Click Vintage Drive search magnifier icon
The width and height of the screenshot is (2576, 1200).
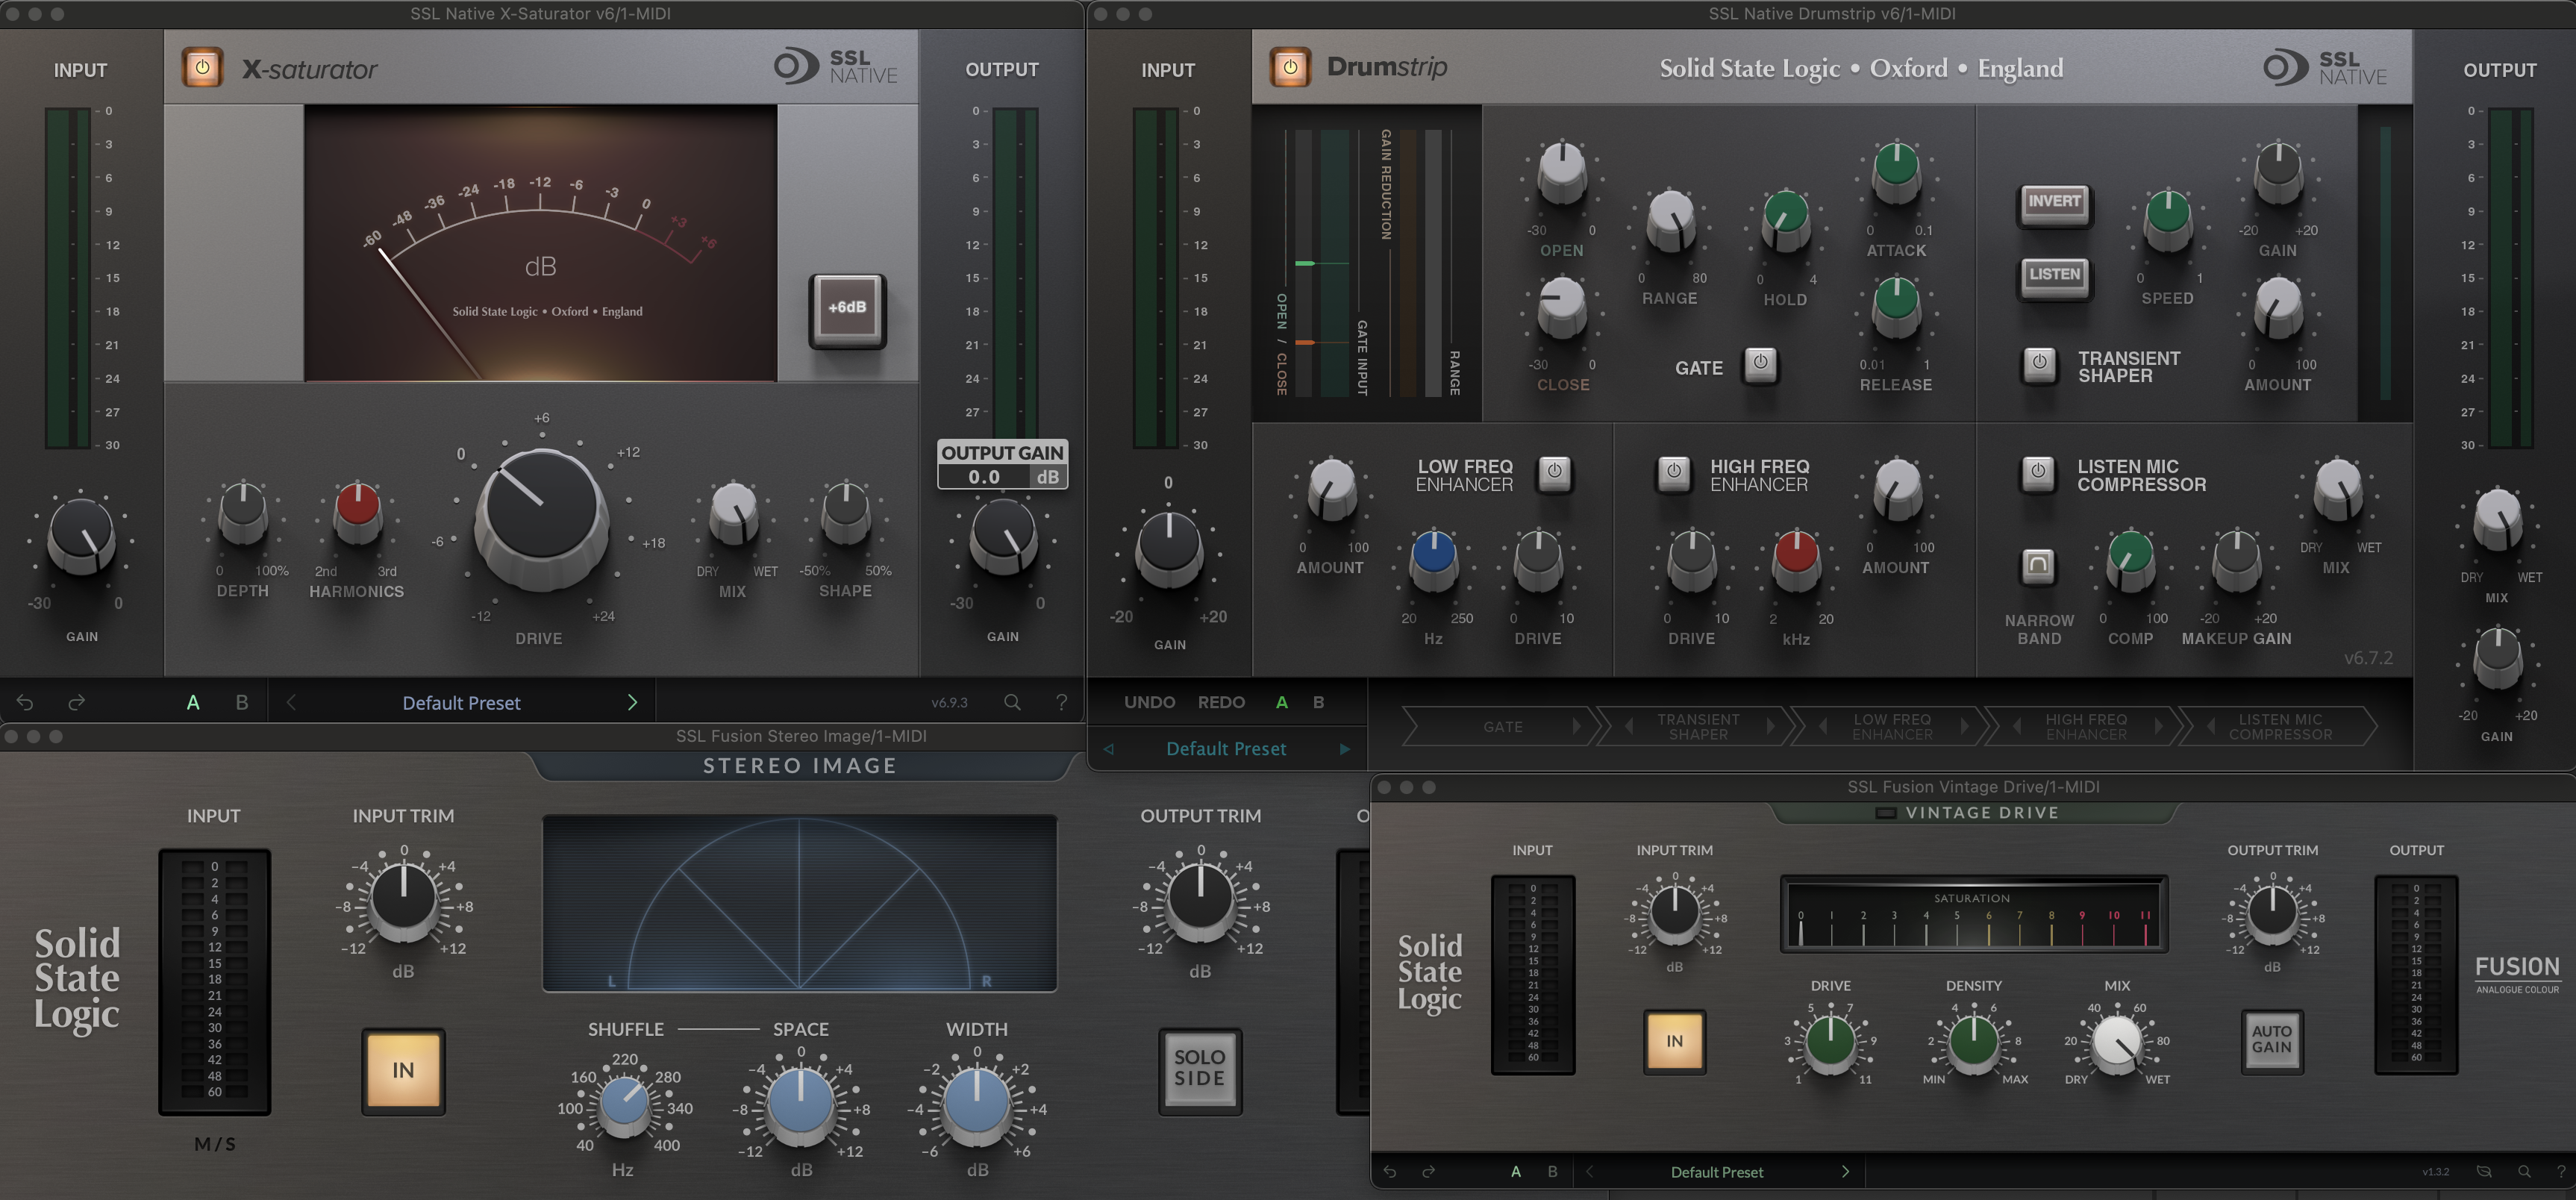pyautogui.click(x=2524, y=1172)
